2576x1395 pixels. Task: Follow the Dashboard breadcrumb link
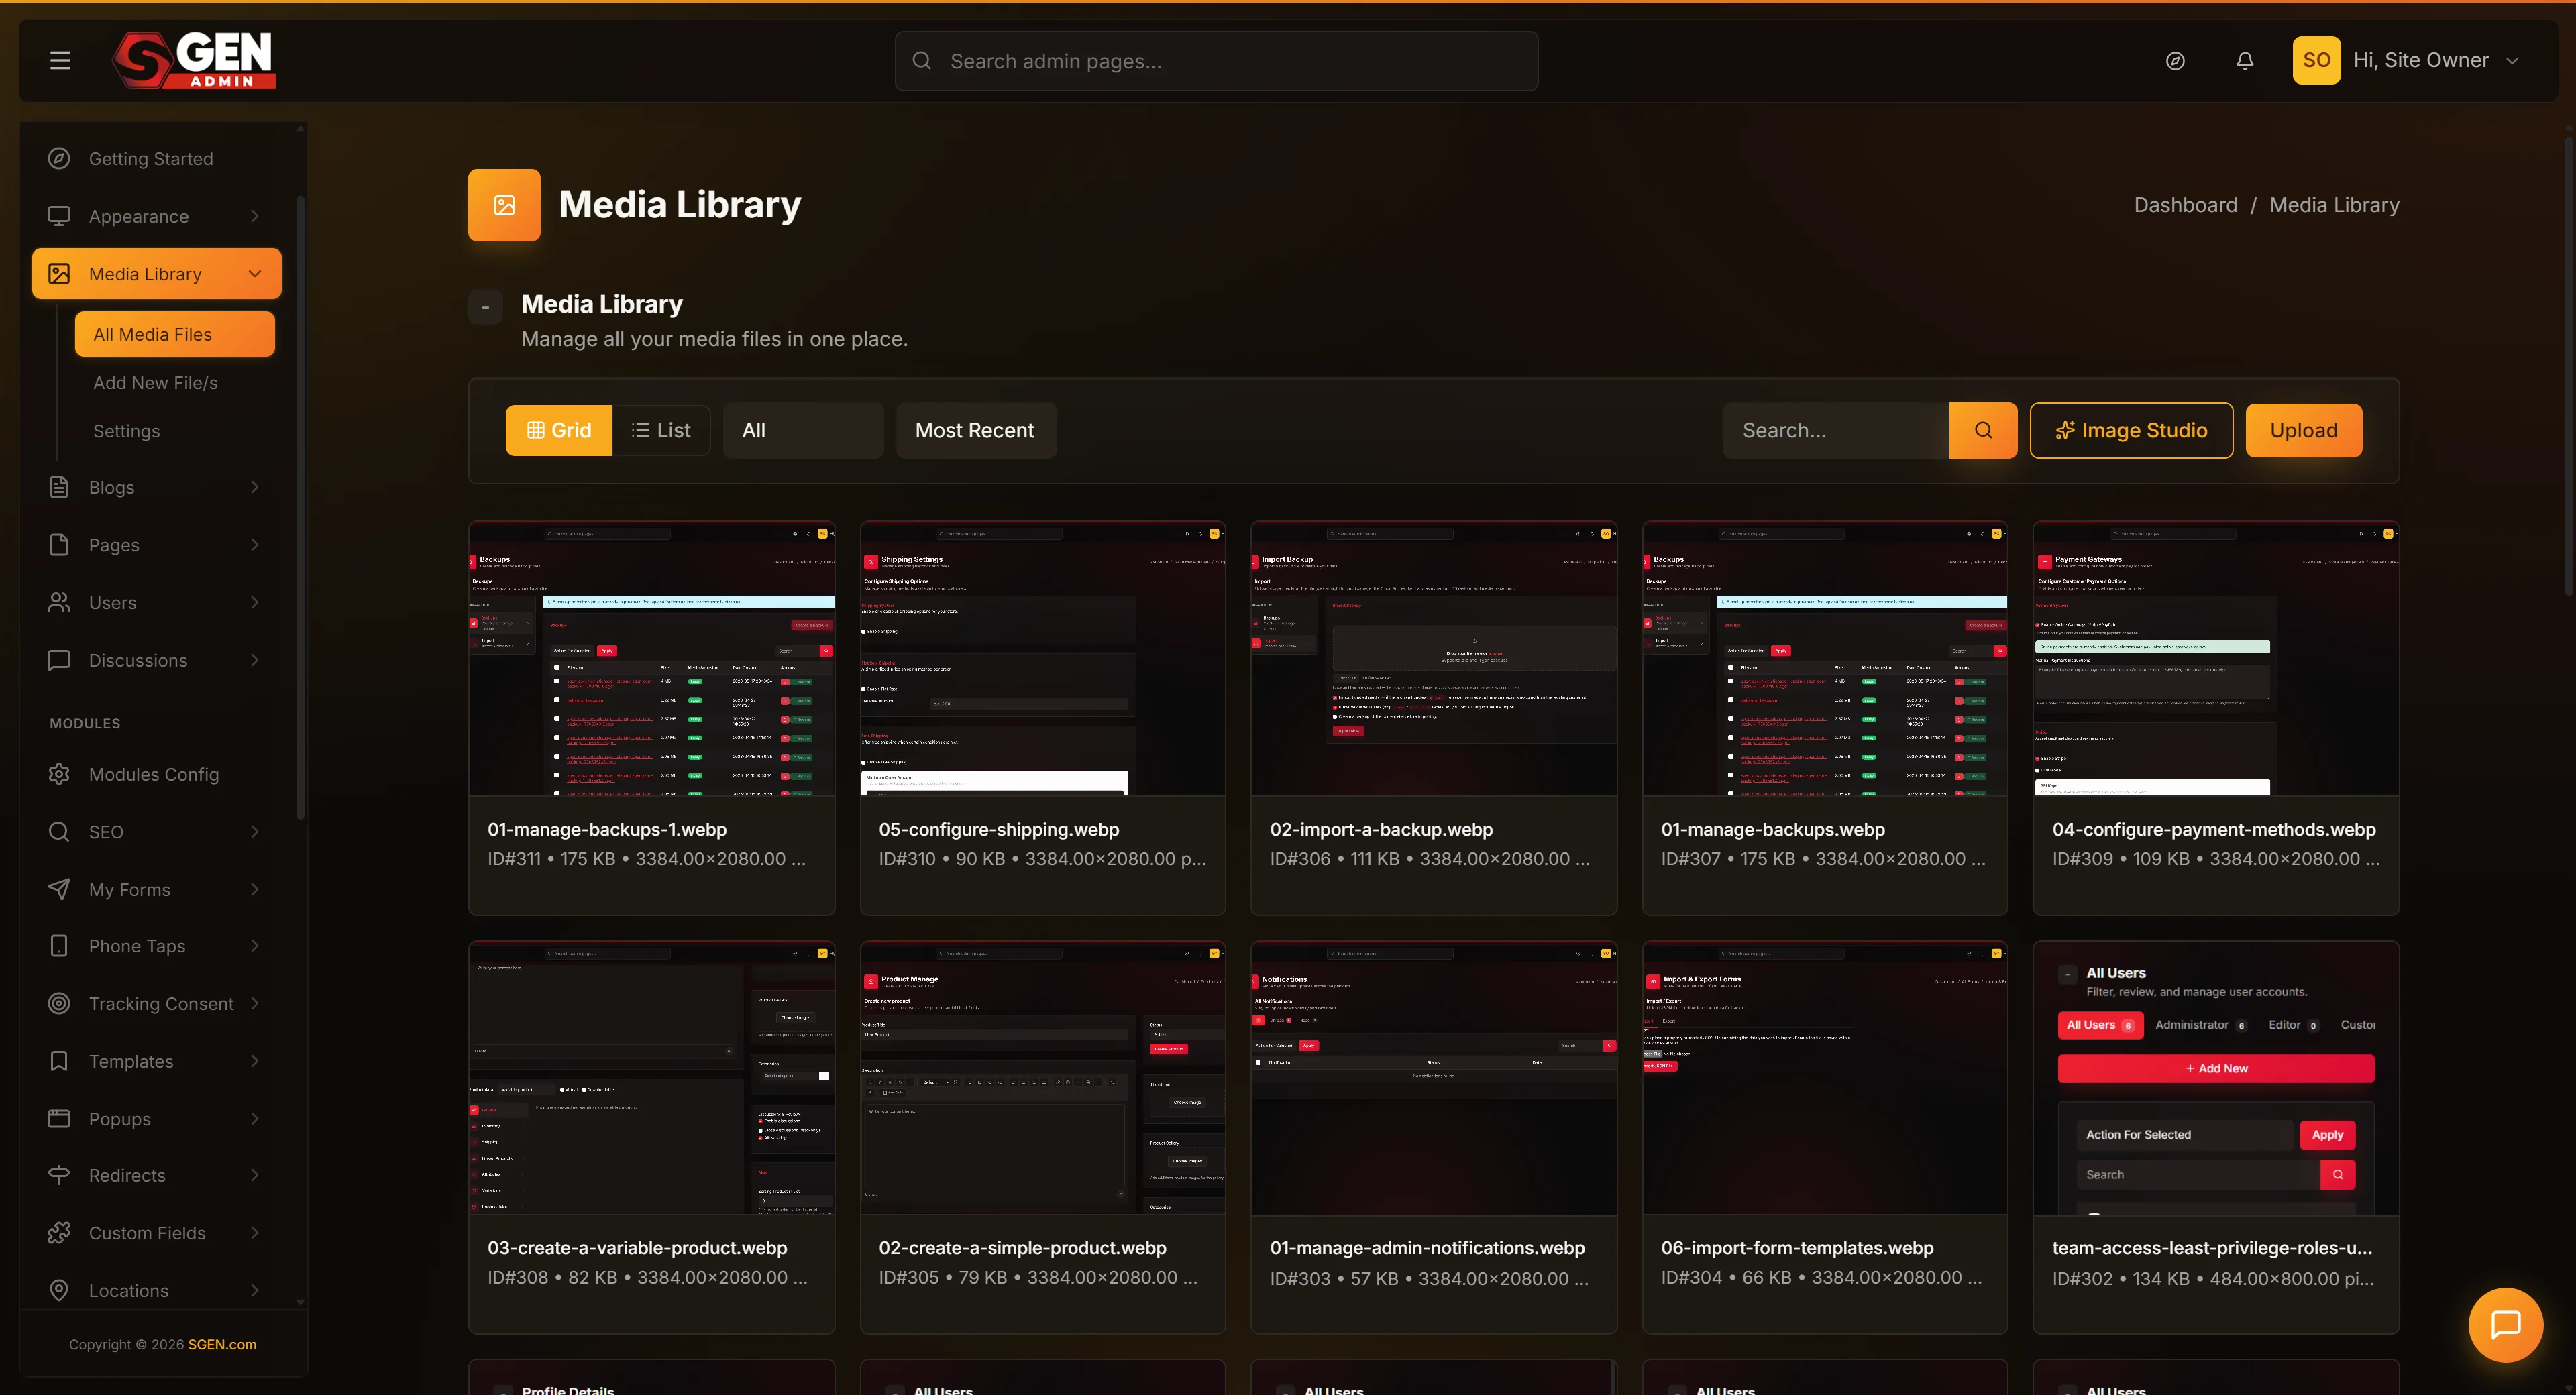[2185, 205]
